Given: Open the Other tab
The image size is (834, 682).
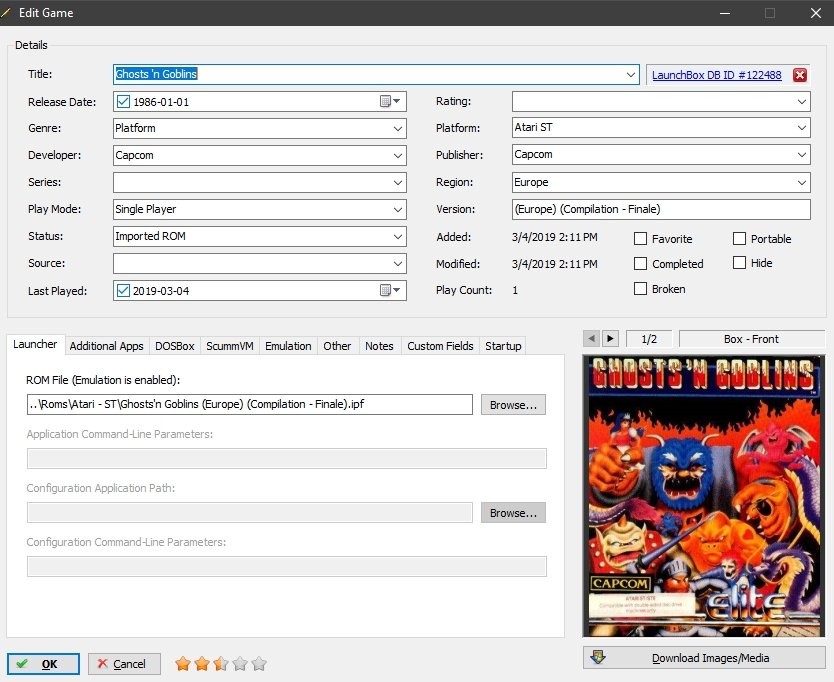Looking at the screenshot, I should pos(337,346).
